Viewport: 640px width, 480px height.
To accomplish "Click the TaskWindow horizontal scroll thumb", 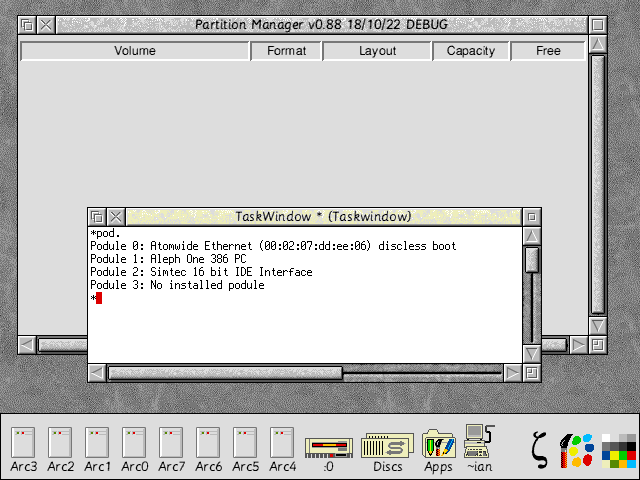I will 225,373.
